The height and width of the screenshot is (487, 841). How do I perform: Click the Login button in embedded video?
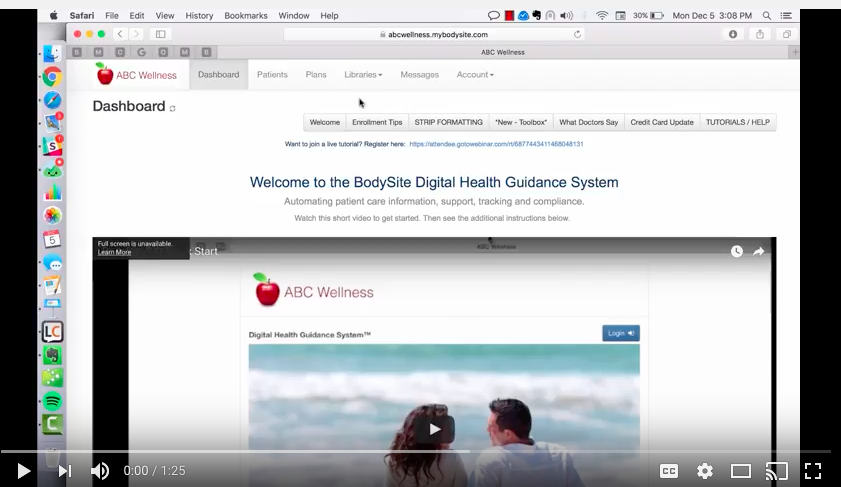(x=621, y=333)
